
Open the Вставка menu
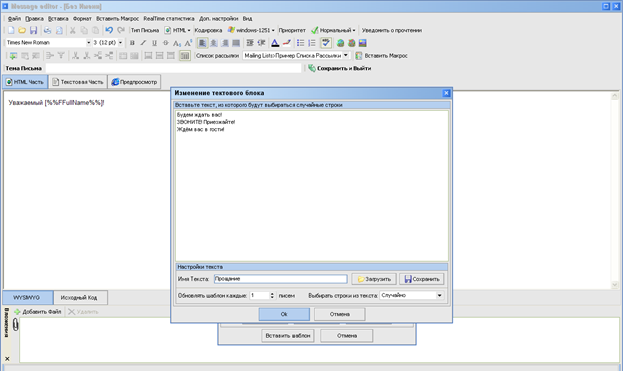click(x=58, y=19)
